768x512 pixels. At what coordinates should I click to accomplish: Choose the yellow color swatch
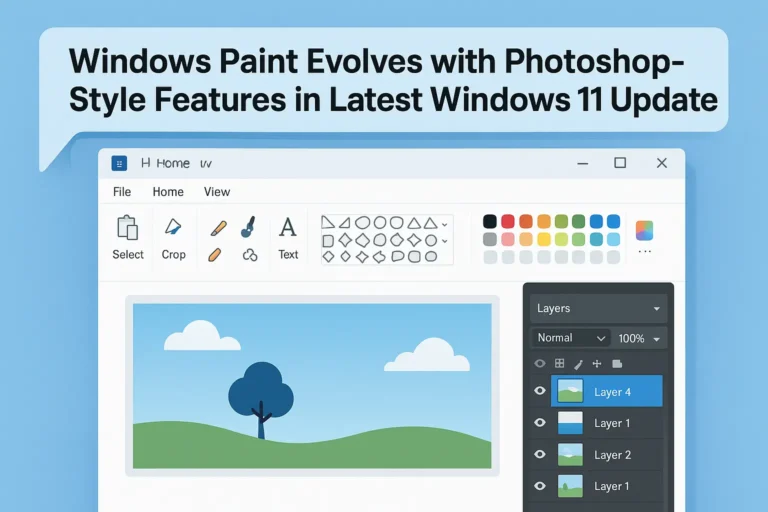(544, 239)
